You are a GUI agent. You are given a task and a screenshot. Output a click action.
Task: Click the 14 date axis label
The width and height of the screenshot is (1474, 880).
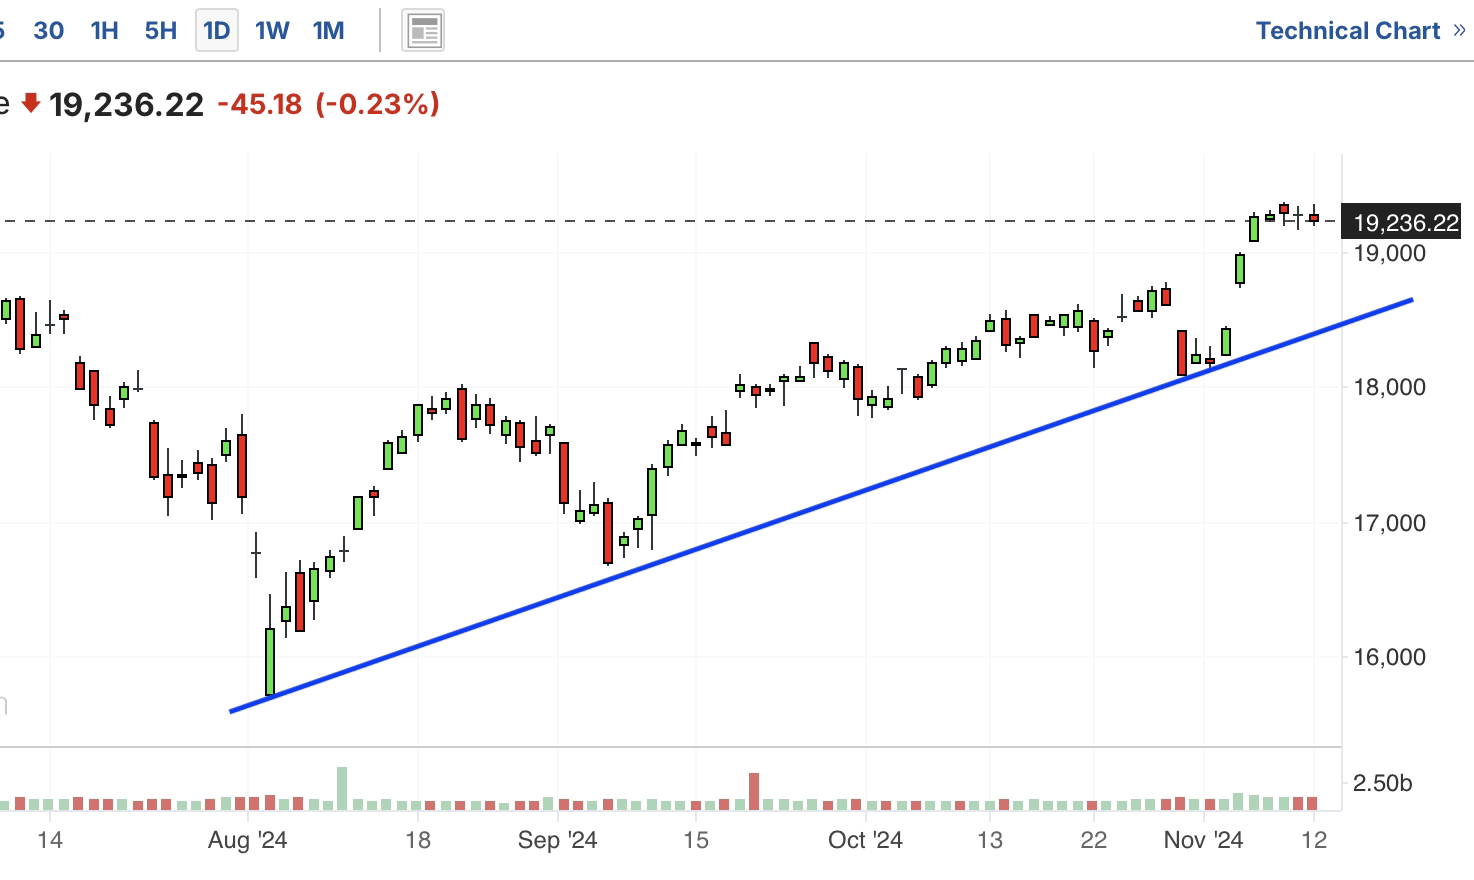(50, 840)
